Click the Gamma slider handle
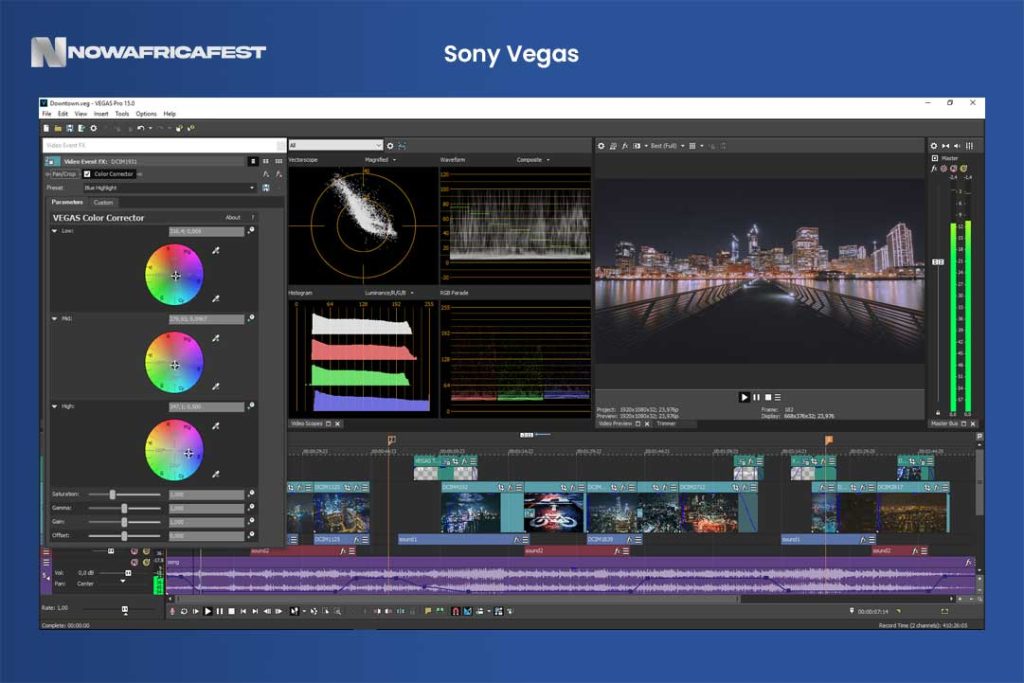 click(124, 508)
